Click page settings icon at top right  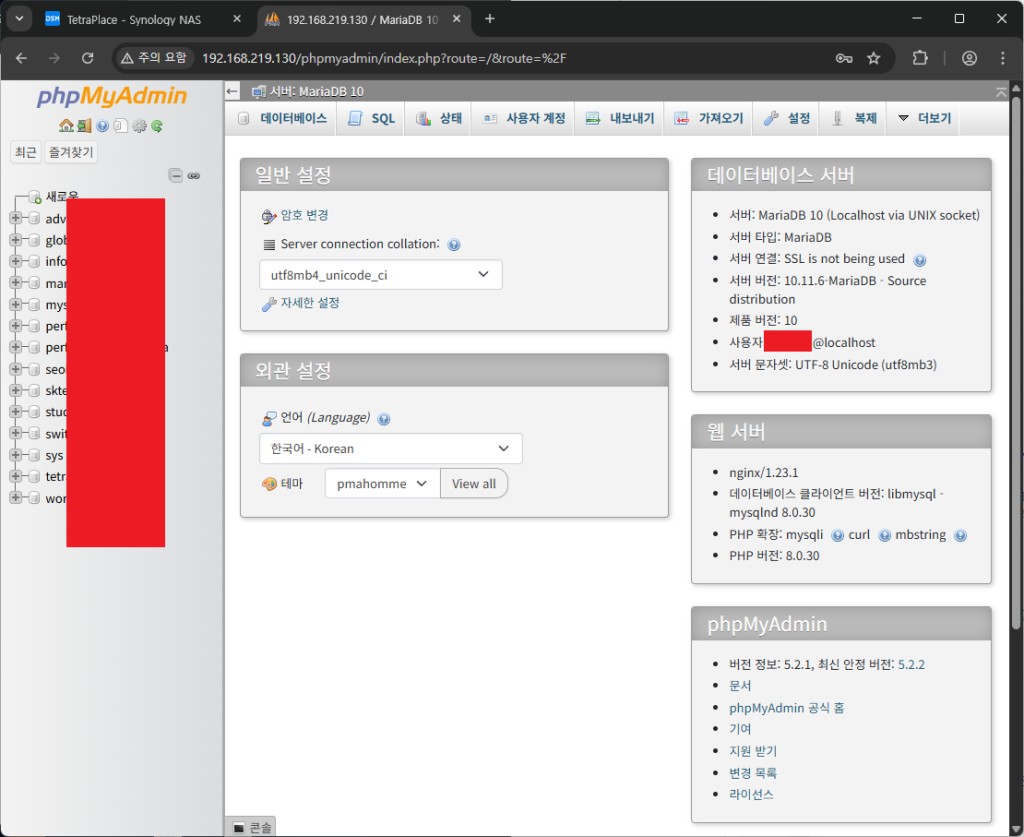(1000, 92)
